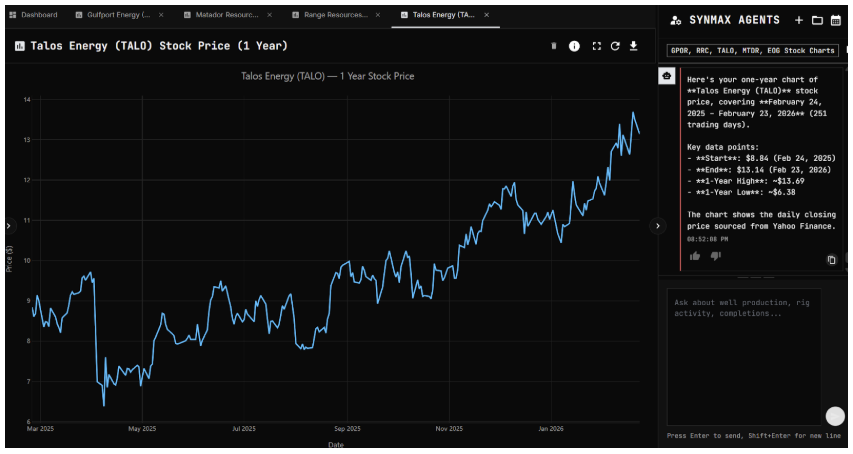This screenshot has width=853, height=454.
Task: Start a new agent chat with plus icon
Action: tap(798, 20)
